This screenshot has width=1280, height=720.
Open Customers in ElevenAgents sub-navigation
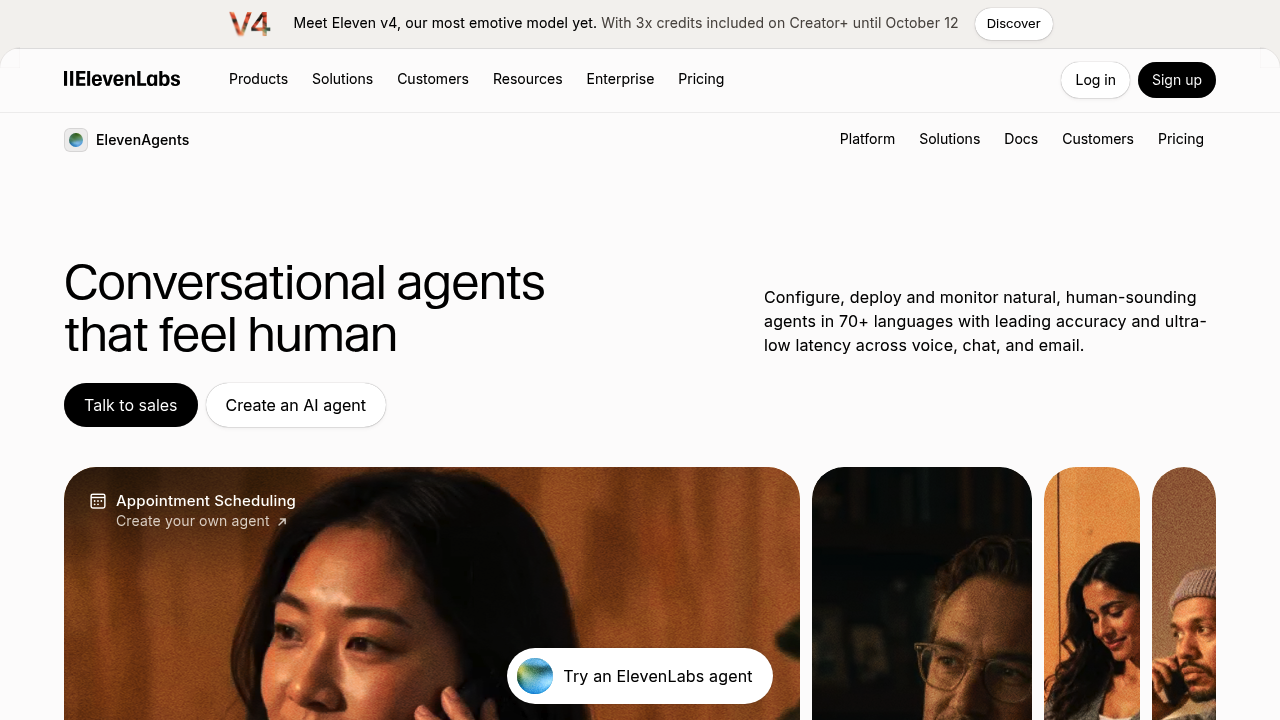point(1098,139)
